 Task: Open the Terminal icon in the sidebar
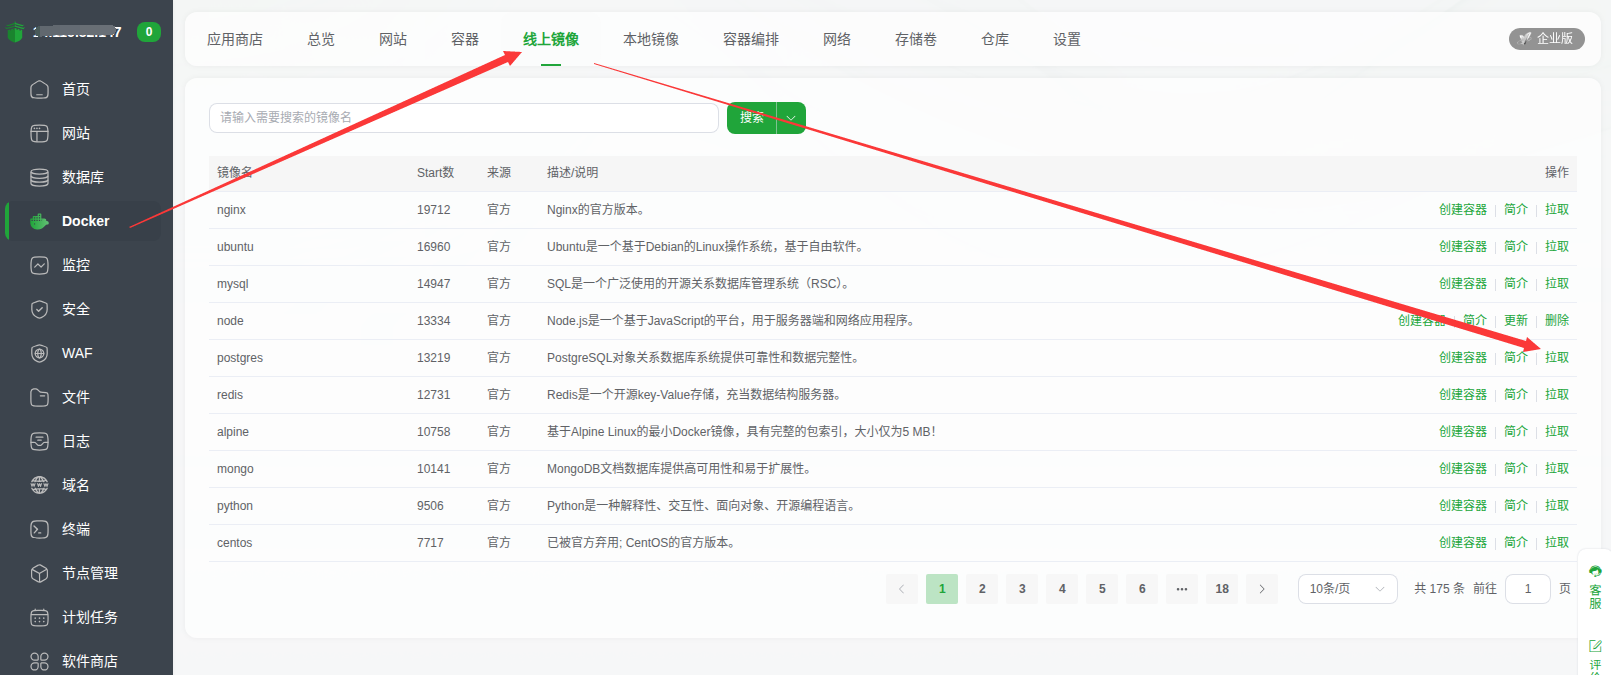[39, 530]
